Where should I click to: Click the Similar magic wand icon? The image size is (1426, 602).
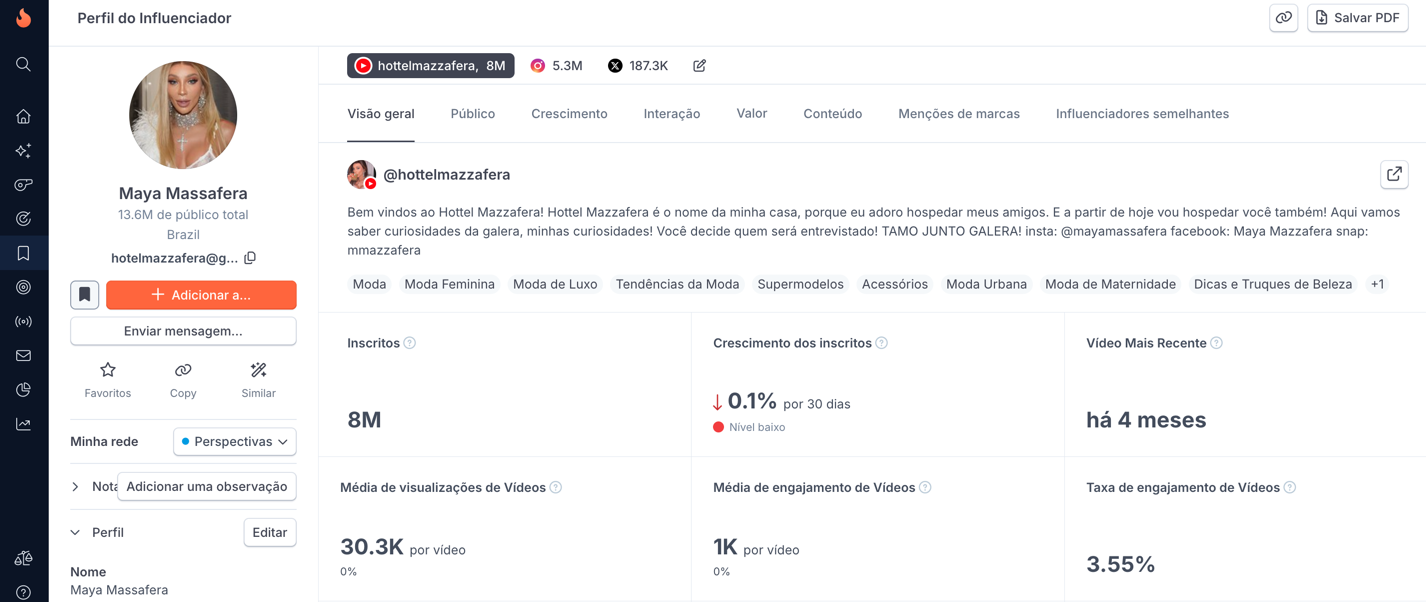[x=258, y=370]
